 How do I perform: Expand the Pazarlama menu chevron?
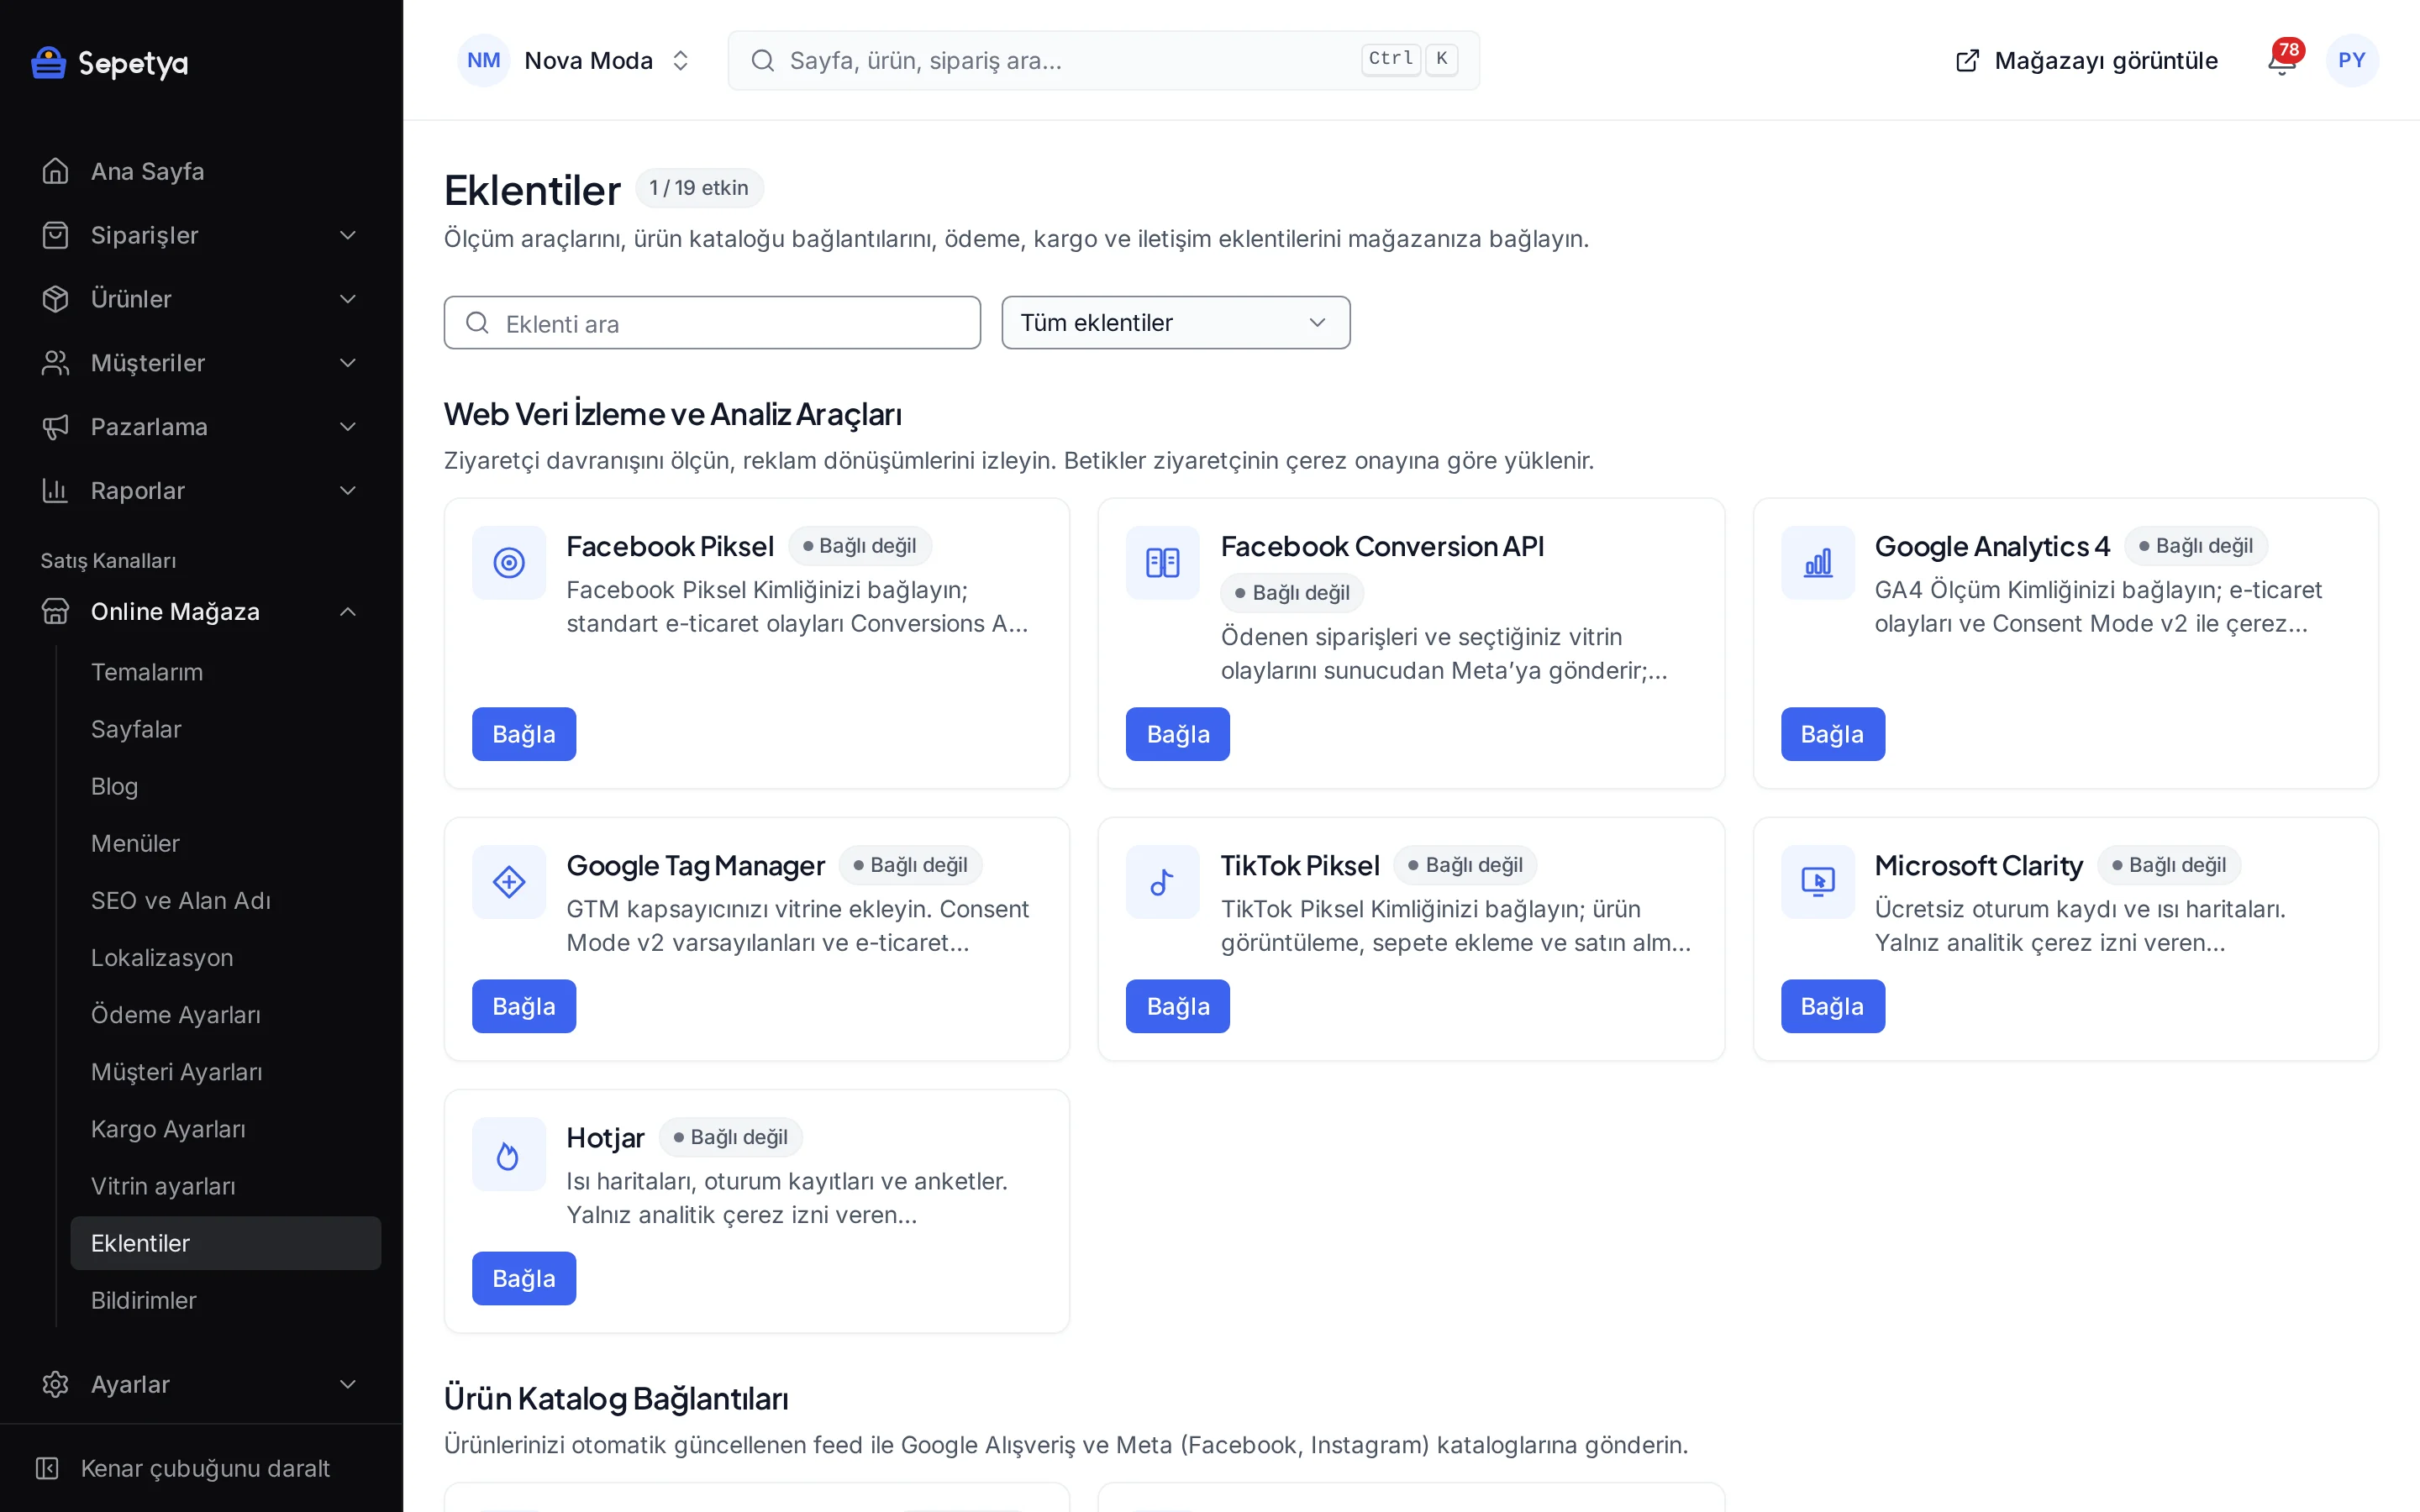[x=348, y=427]
